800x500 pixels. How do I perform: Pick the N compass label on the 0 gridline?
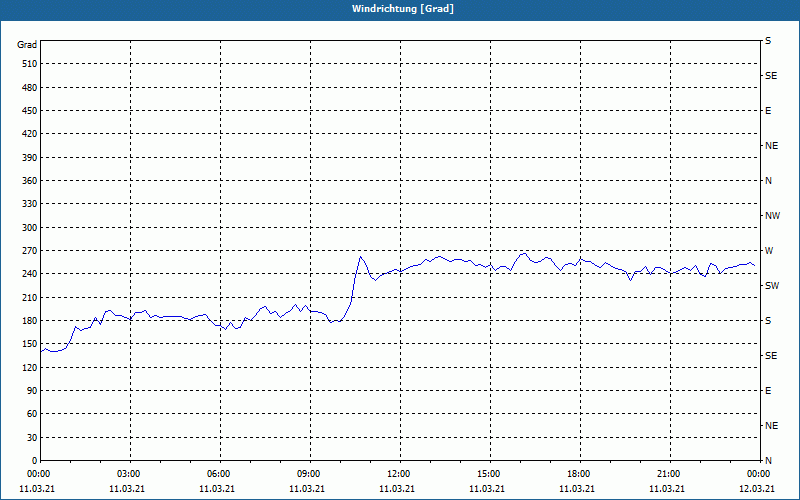pyautogui.click(x=769, y=461)
